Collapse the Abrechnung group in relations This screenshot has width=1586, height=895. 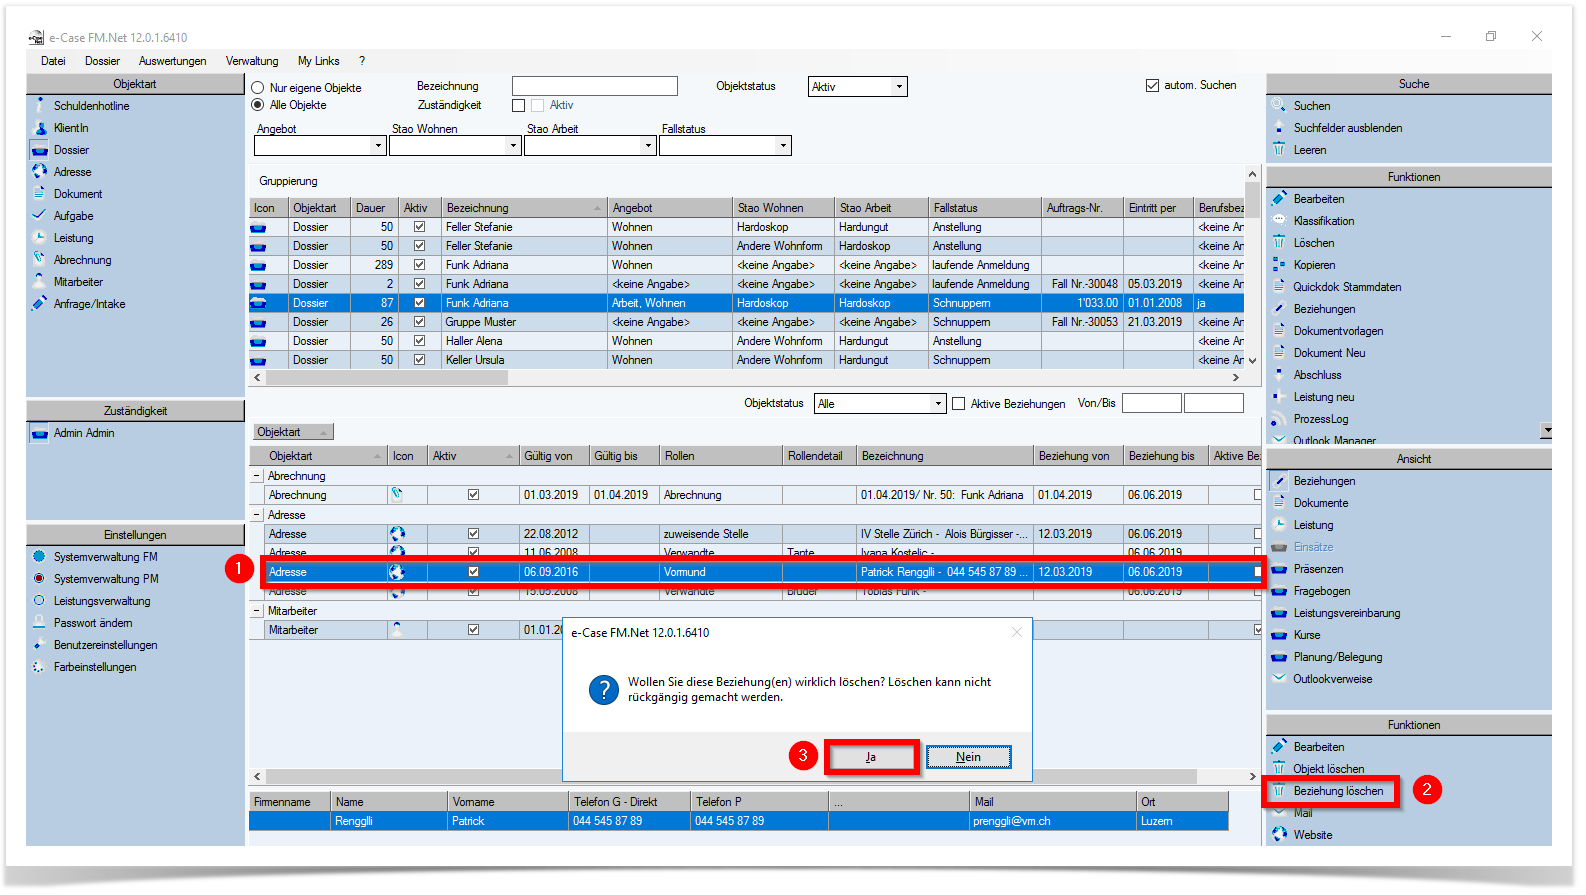(x=257, y=476)
